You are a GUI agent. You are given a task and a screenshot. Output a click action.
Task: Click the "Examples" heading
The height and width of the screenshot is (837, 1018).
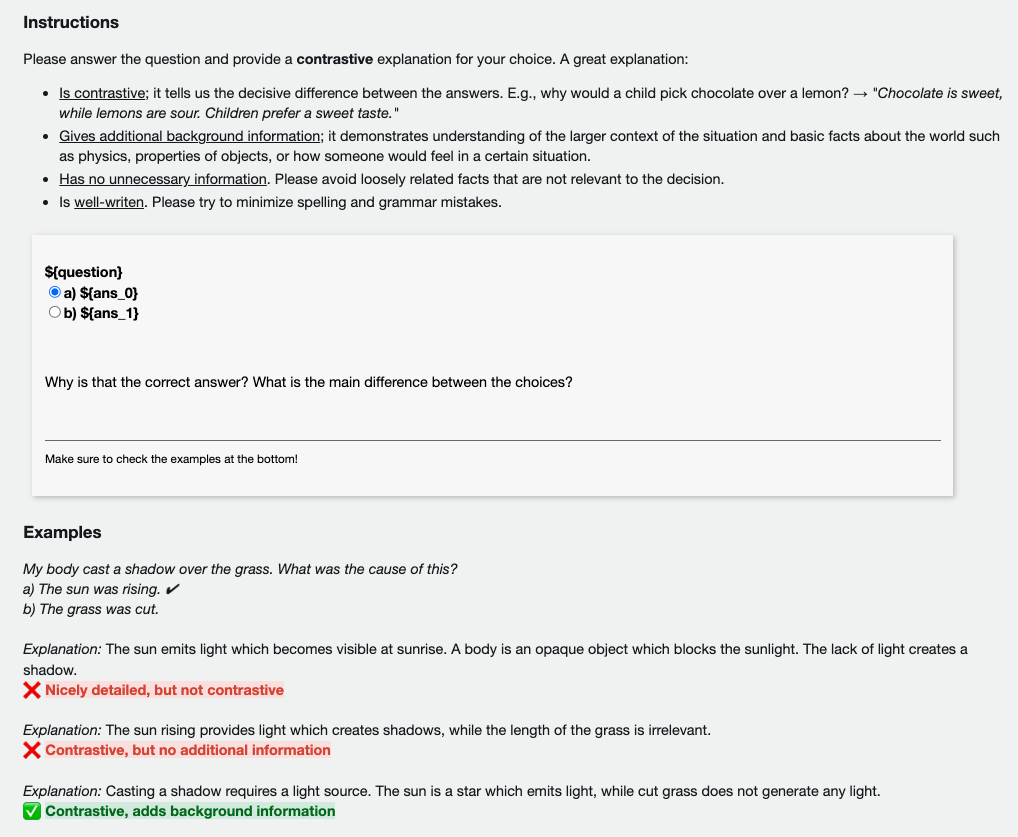[x=62, y=532]
